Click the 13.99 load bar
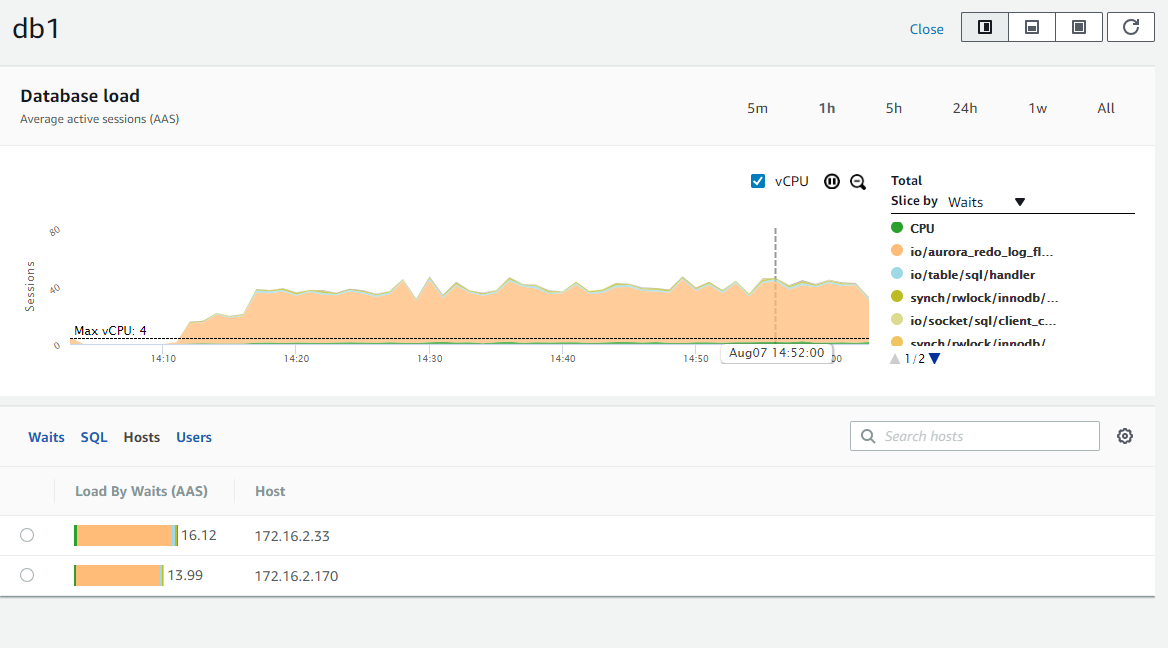This screenshot has width=1168, height=648. click(118, 575)
